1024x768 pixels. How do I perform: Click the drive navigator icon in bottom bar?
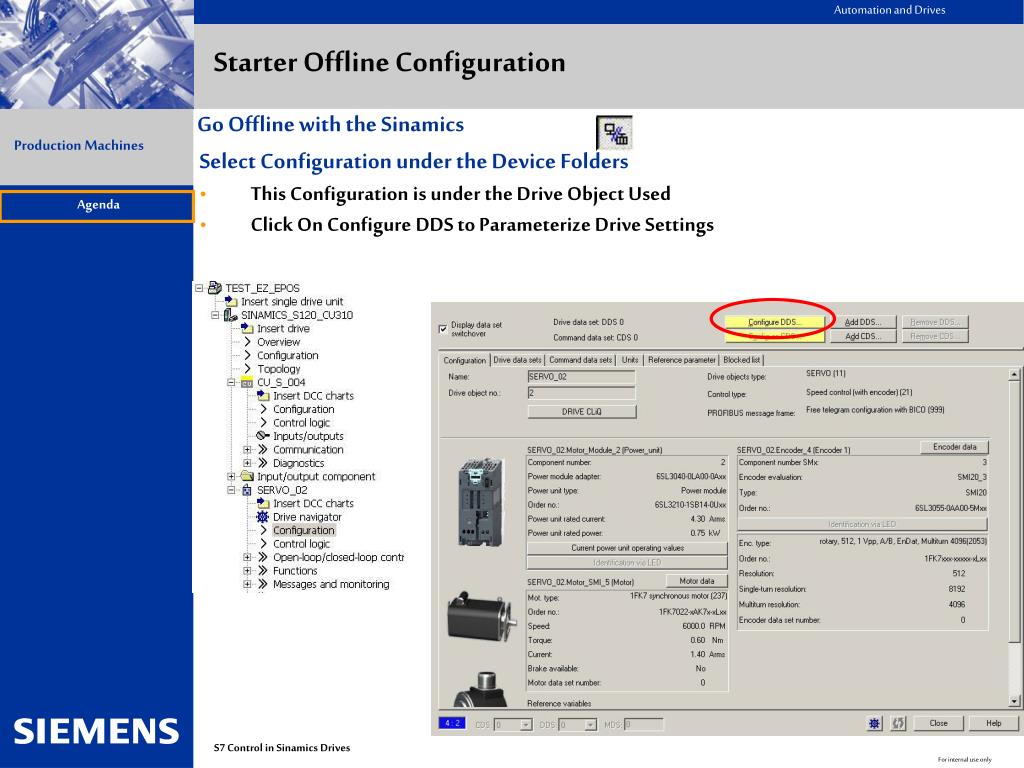click(x=874, y=723)
